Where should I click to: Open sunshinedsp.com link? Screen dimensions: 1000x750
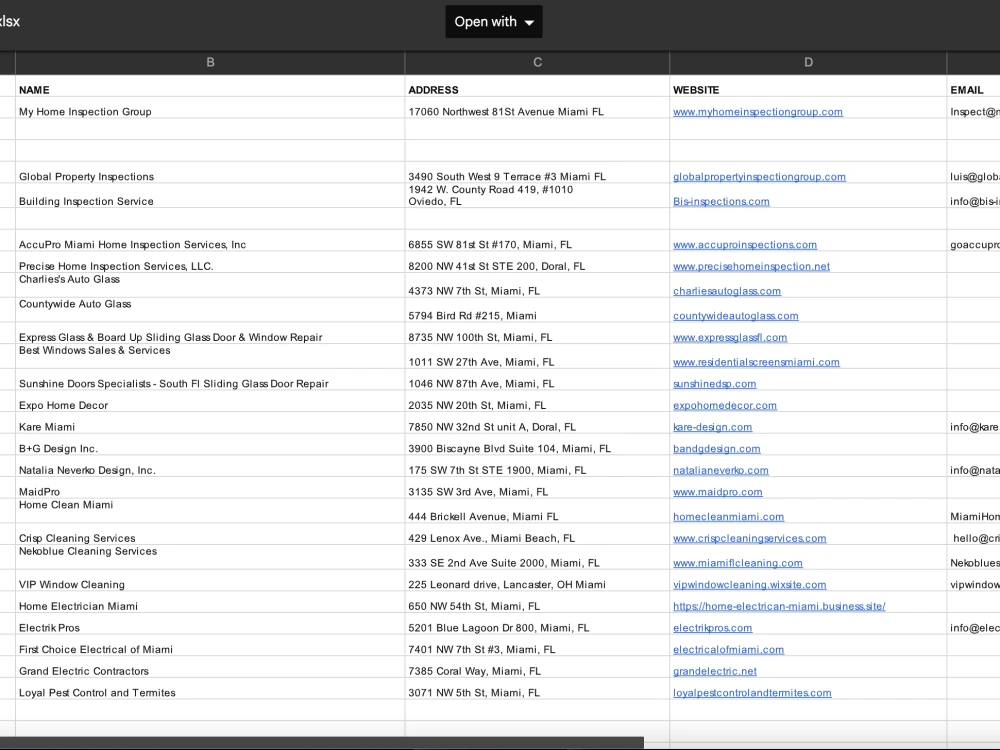[x=714, y=385]
